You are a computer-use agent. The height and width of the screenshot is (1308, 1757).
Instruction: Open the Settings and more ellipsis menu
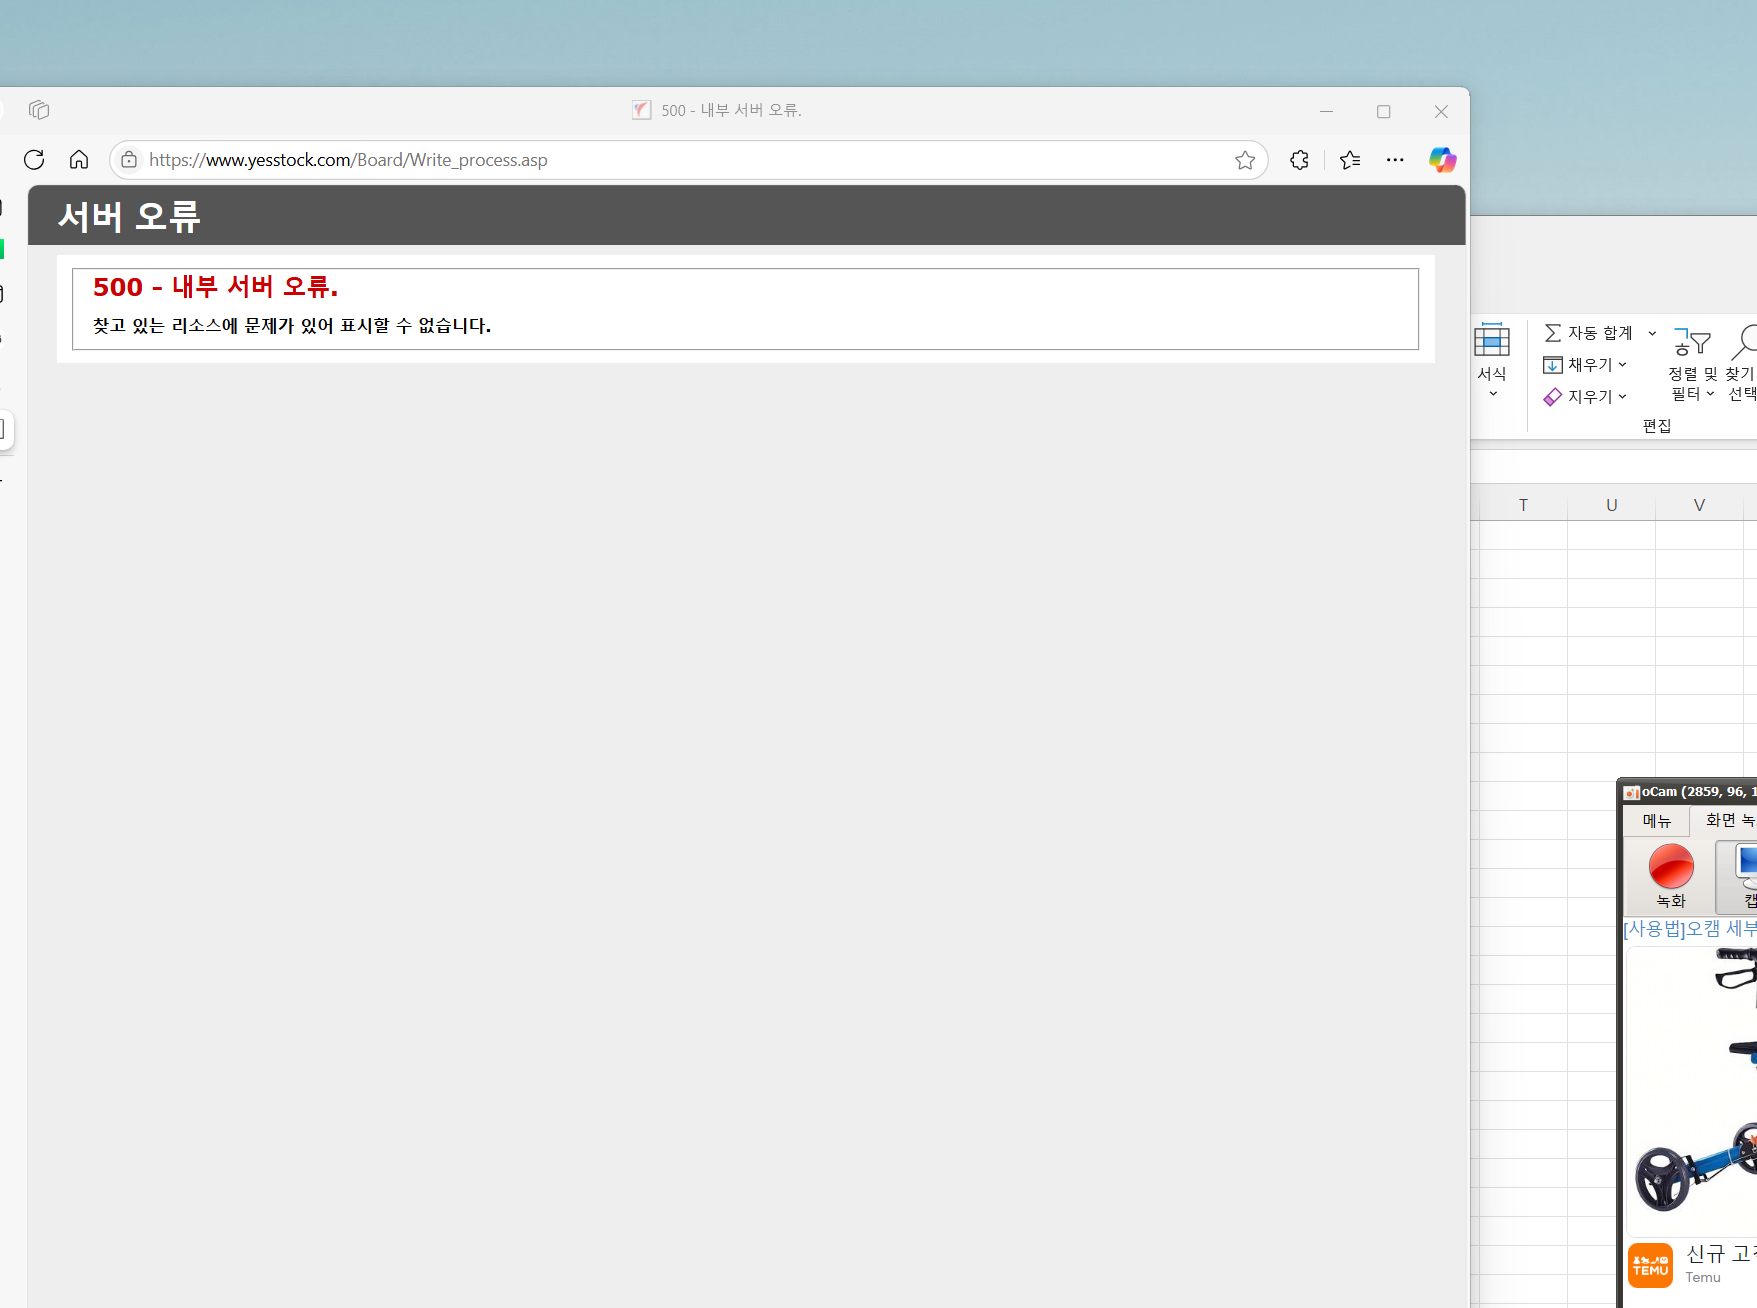[x=1395, y=160]
